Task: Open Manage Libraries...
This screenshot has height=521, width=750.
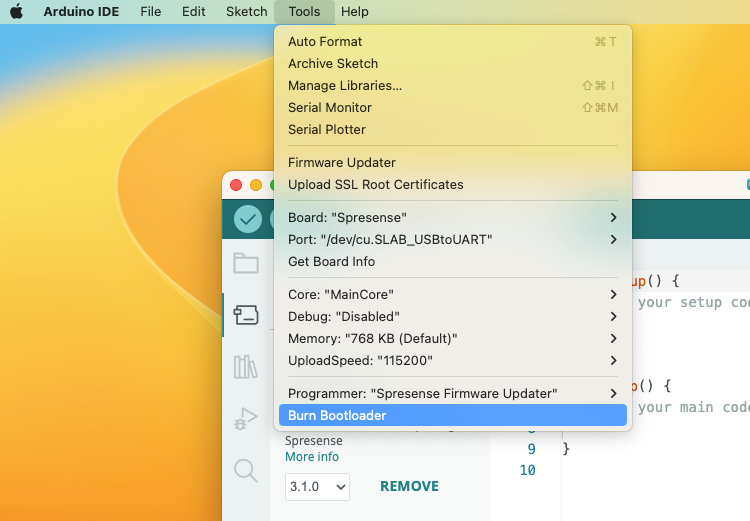Action: click(452, 86)
